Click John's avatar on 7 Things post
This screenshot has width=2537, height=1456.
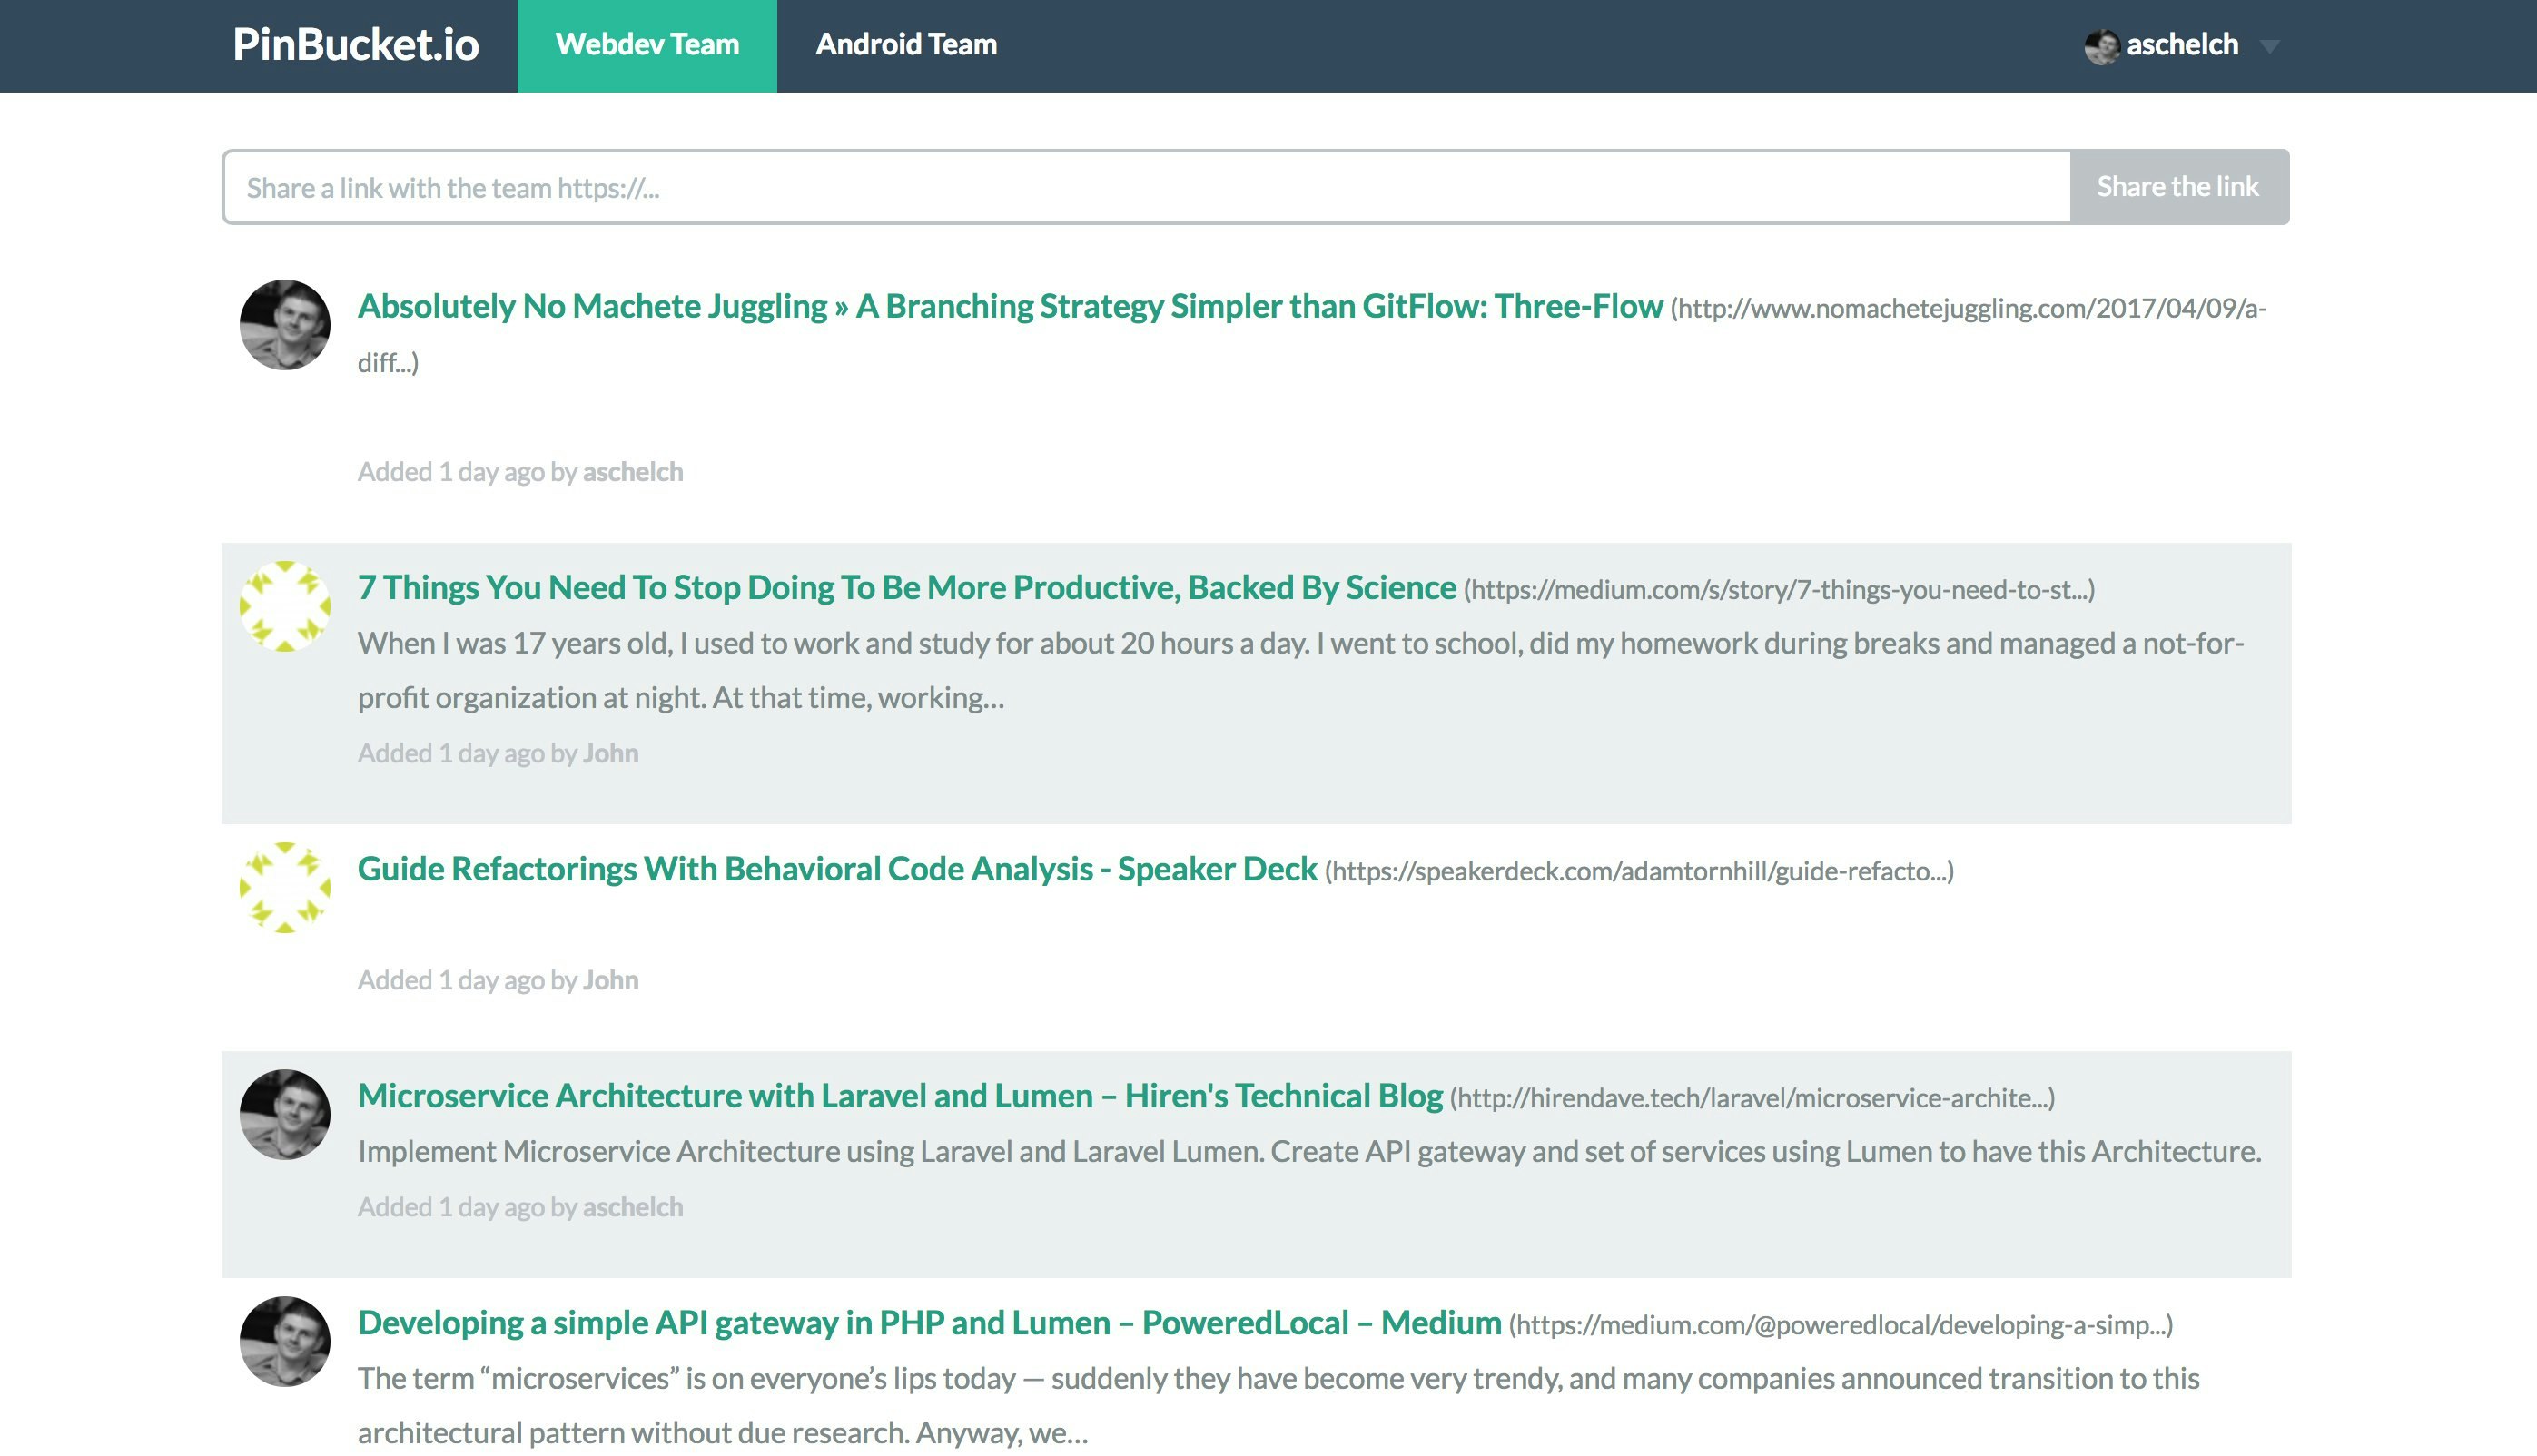(285, 606)
